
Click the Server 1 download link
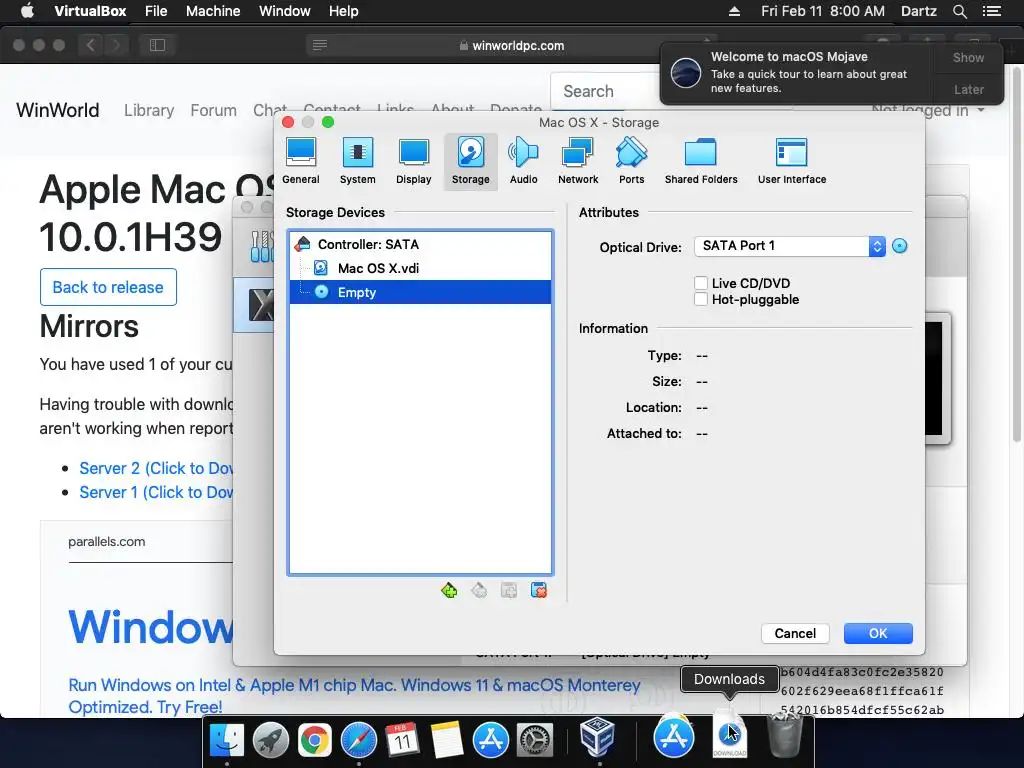pyautogui.click(x=155, y=492)
